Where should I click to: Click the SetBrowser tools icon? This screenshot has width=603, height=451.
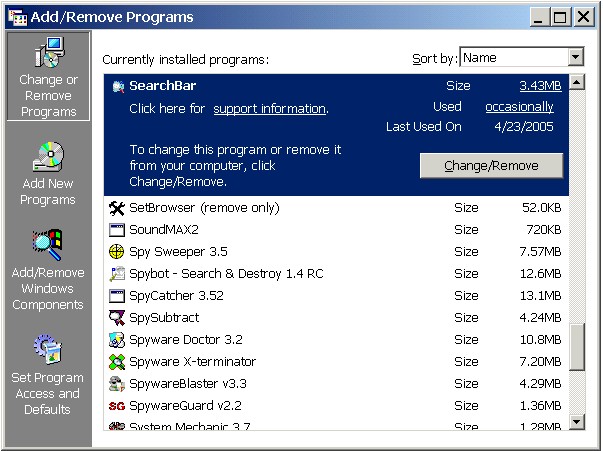[117, 208]
